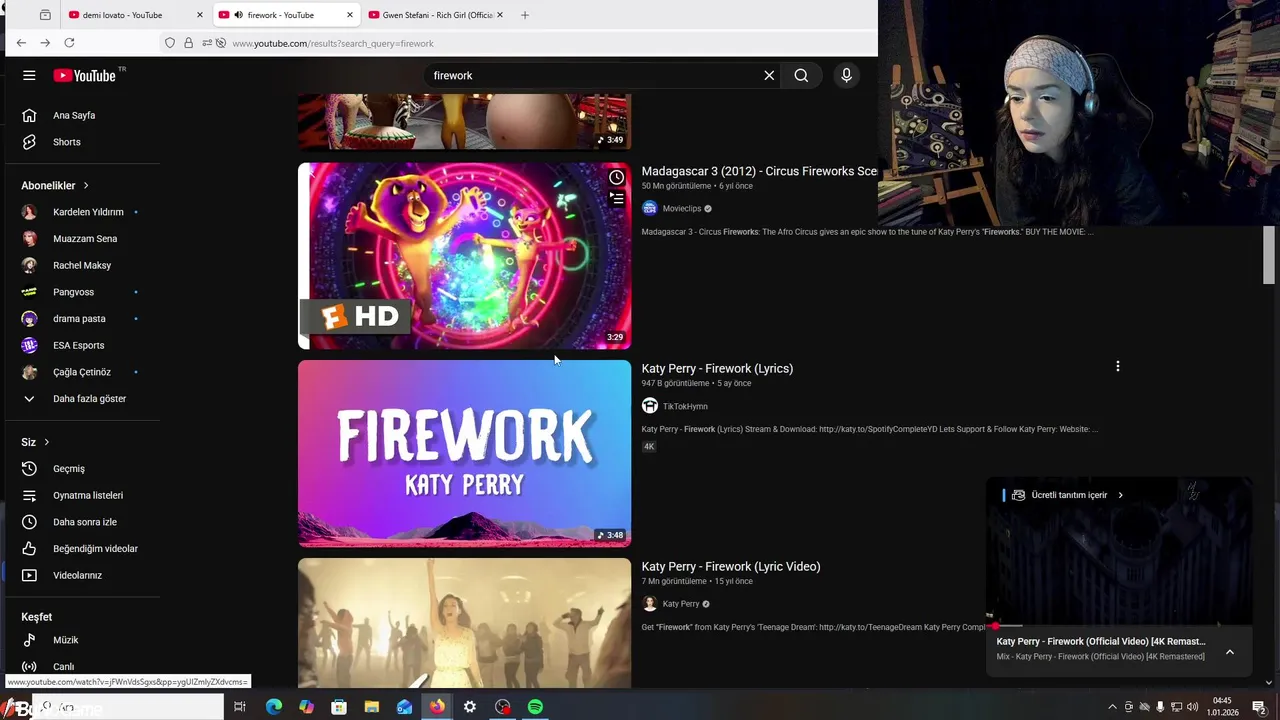
Task: Open Spotify from the taskbar
Action: 535,707
